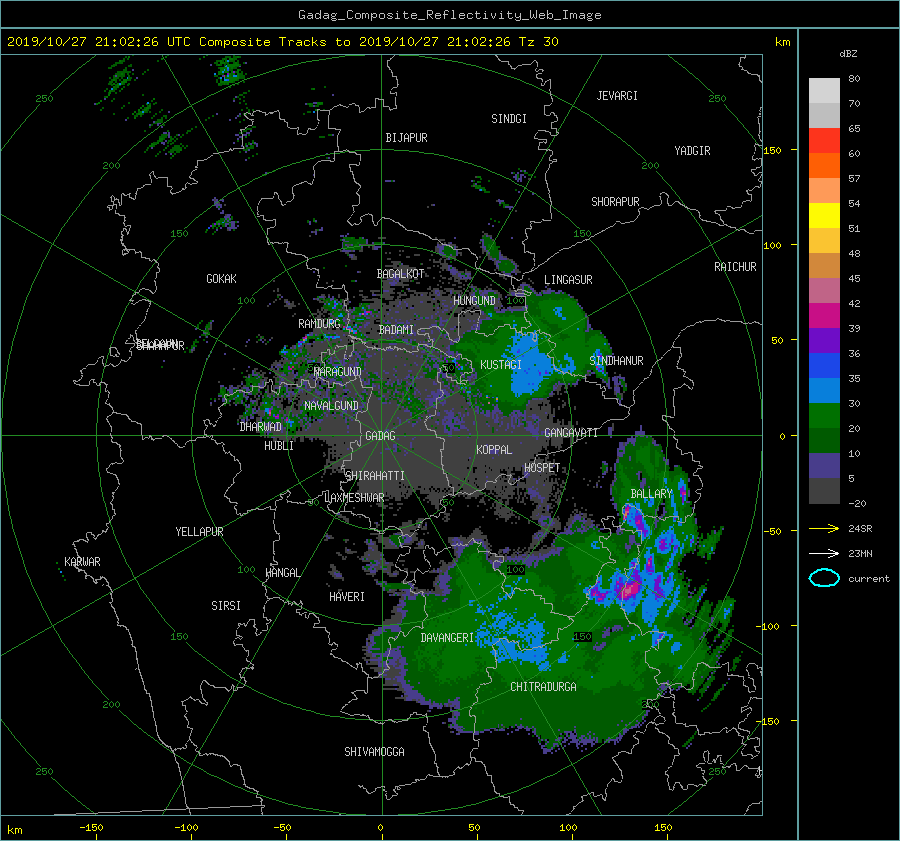Pick the mauve 42-45 dBZ legend swatch

824,290
